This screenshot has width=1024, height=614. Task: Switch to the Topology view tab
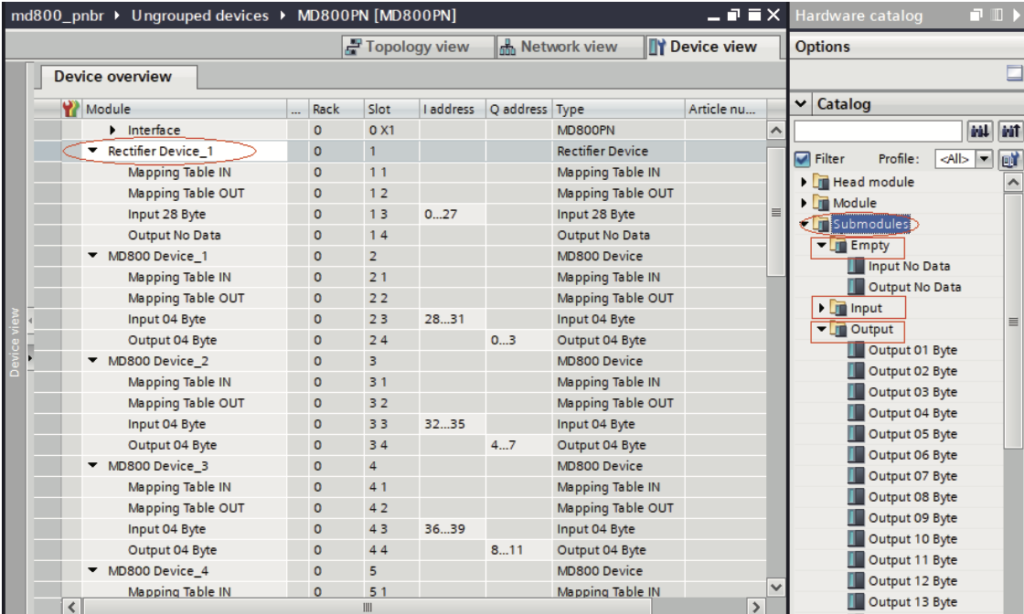tap(418, 47)
